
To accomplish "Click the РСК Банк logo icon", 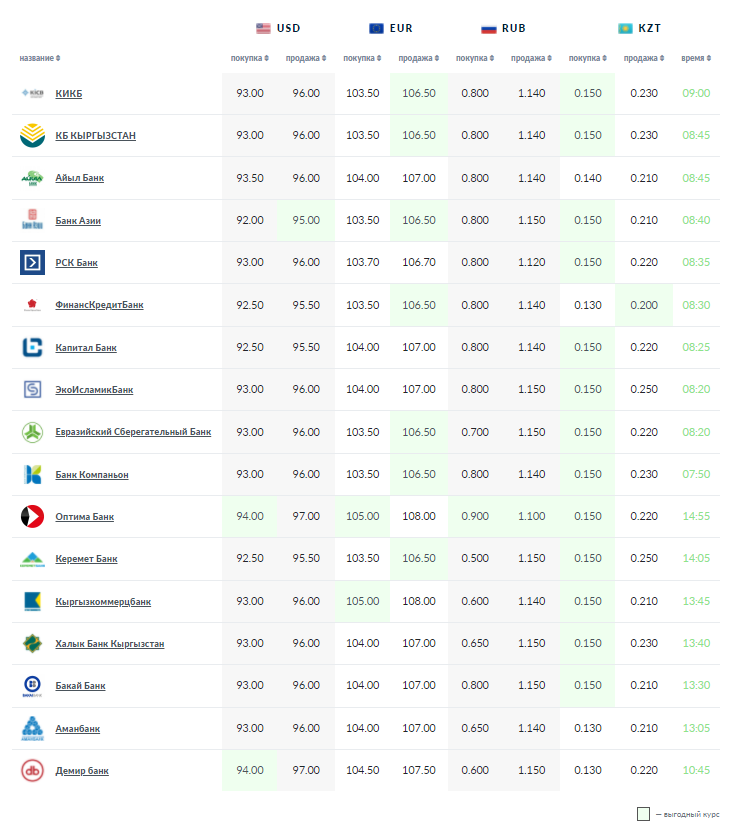I will coord(32,262).
